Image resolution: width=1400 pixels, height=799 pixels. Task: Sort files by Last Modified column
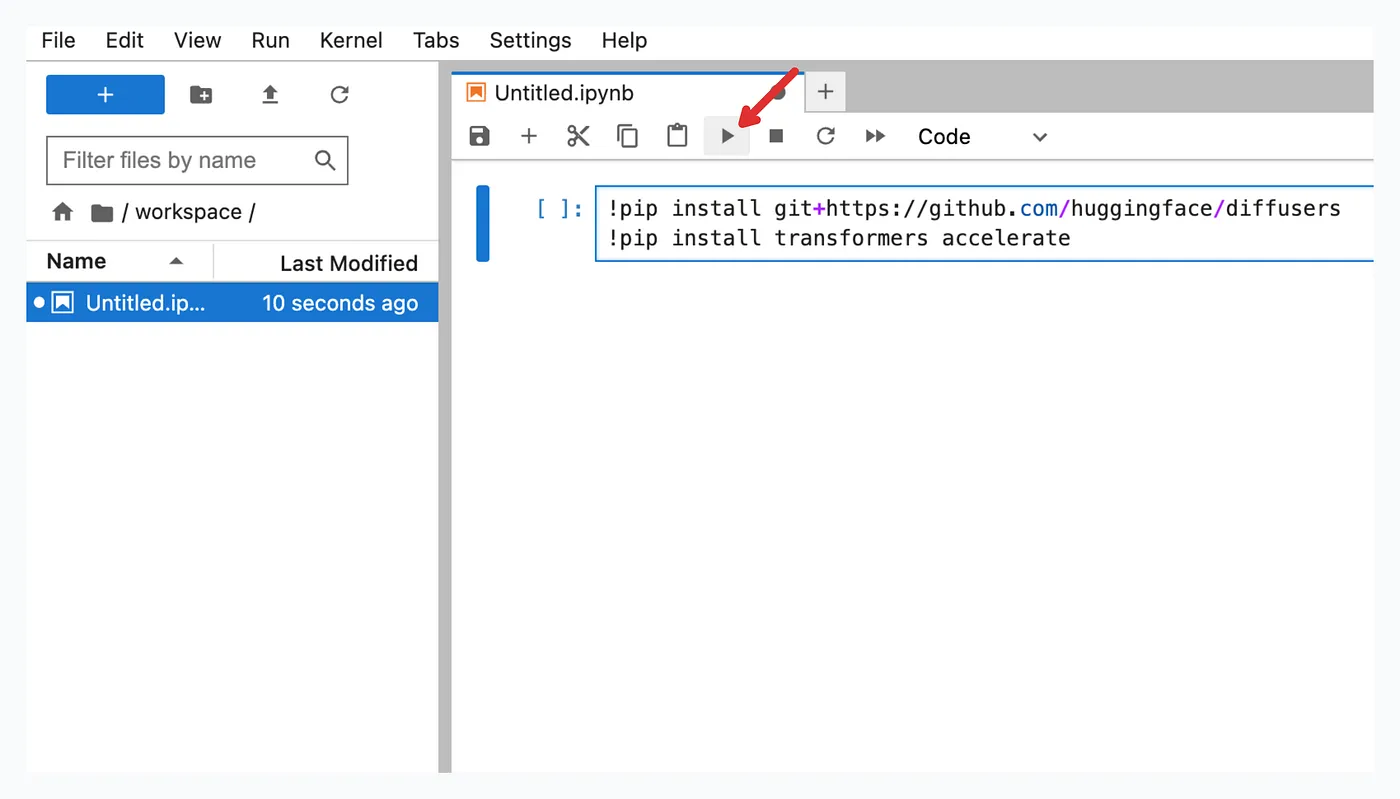point(327,263)
